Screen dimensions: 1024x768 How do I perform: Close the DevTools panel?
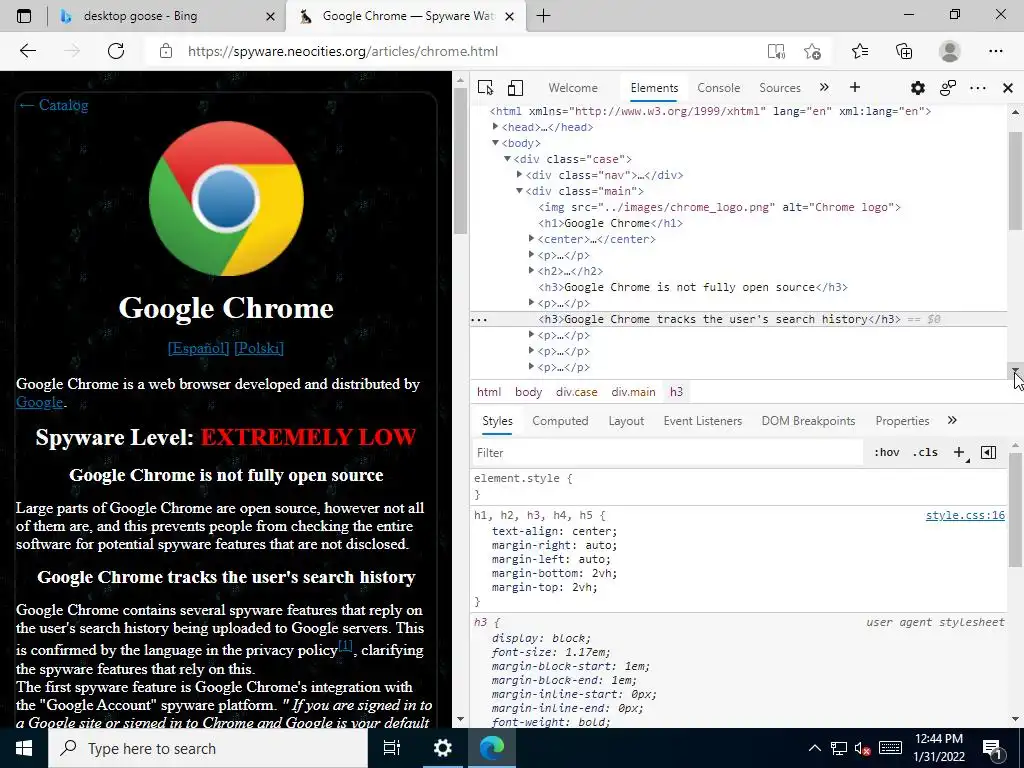point(1008,88)
